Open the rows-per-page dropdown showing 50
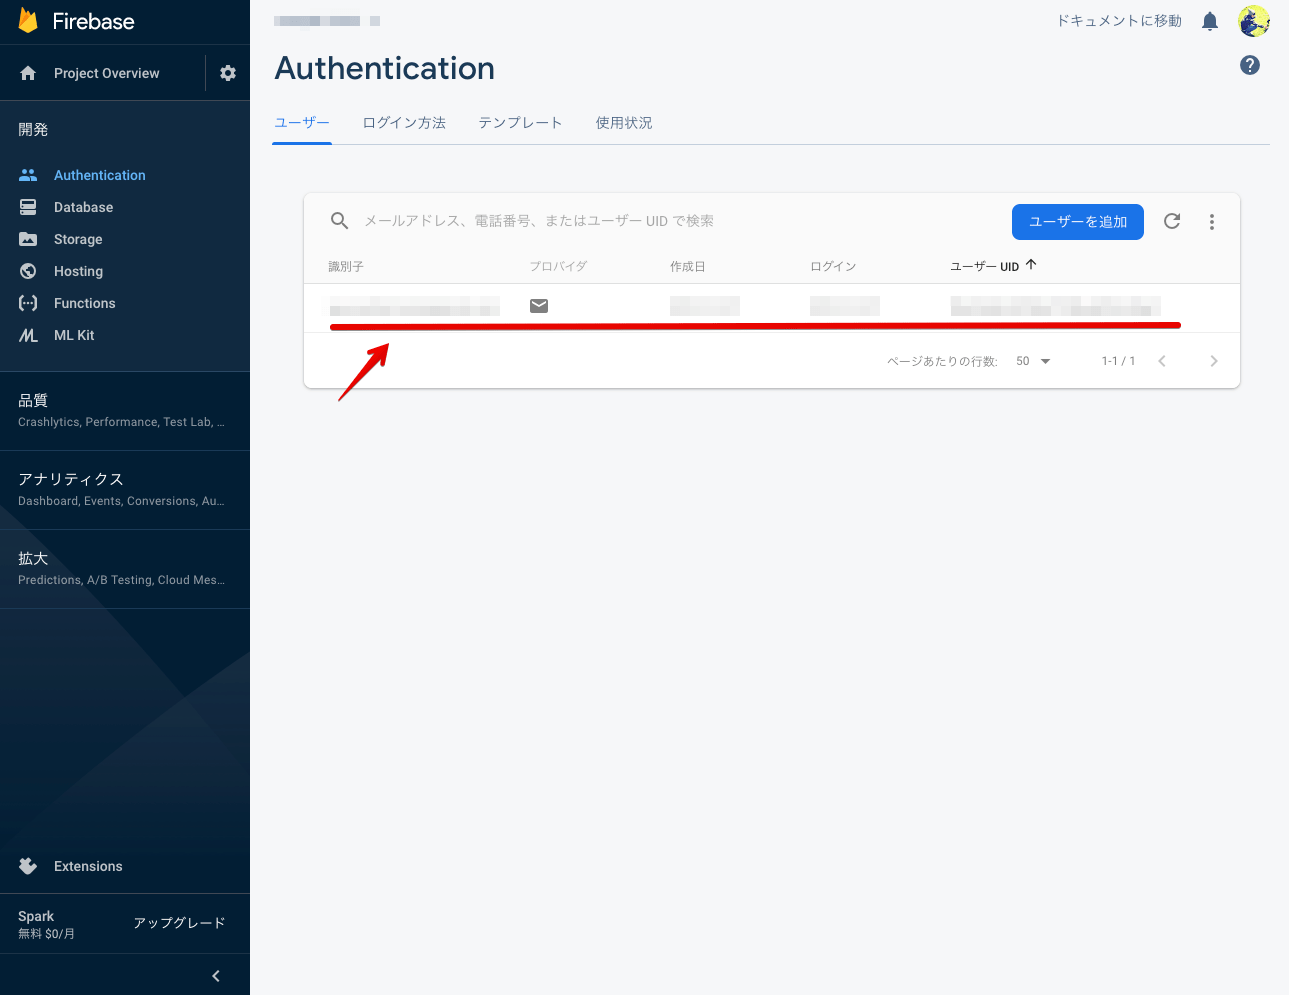 [1031, 361]
